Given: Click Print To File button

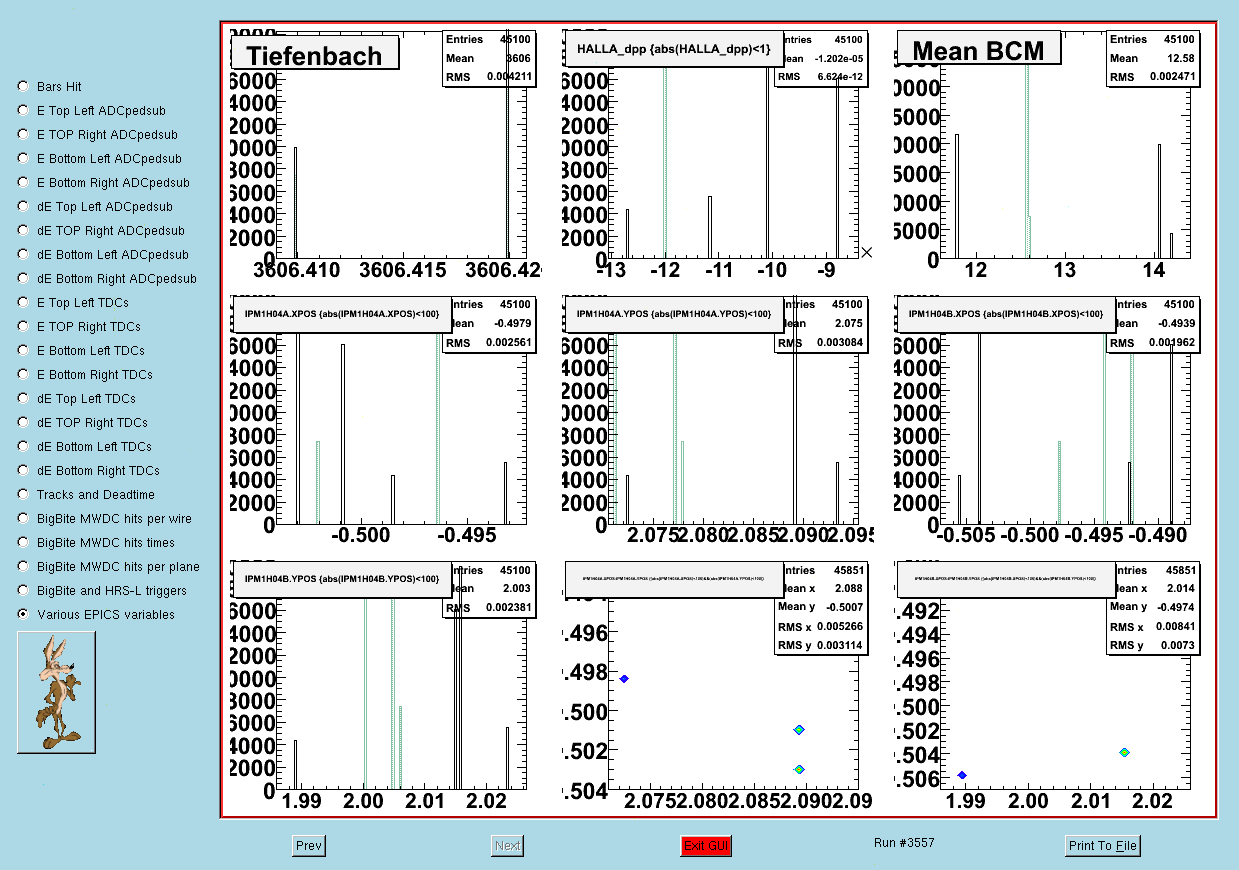Looking at the screenshot, I should click(x=1103, y=846).
